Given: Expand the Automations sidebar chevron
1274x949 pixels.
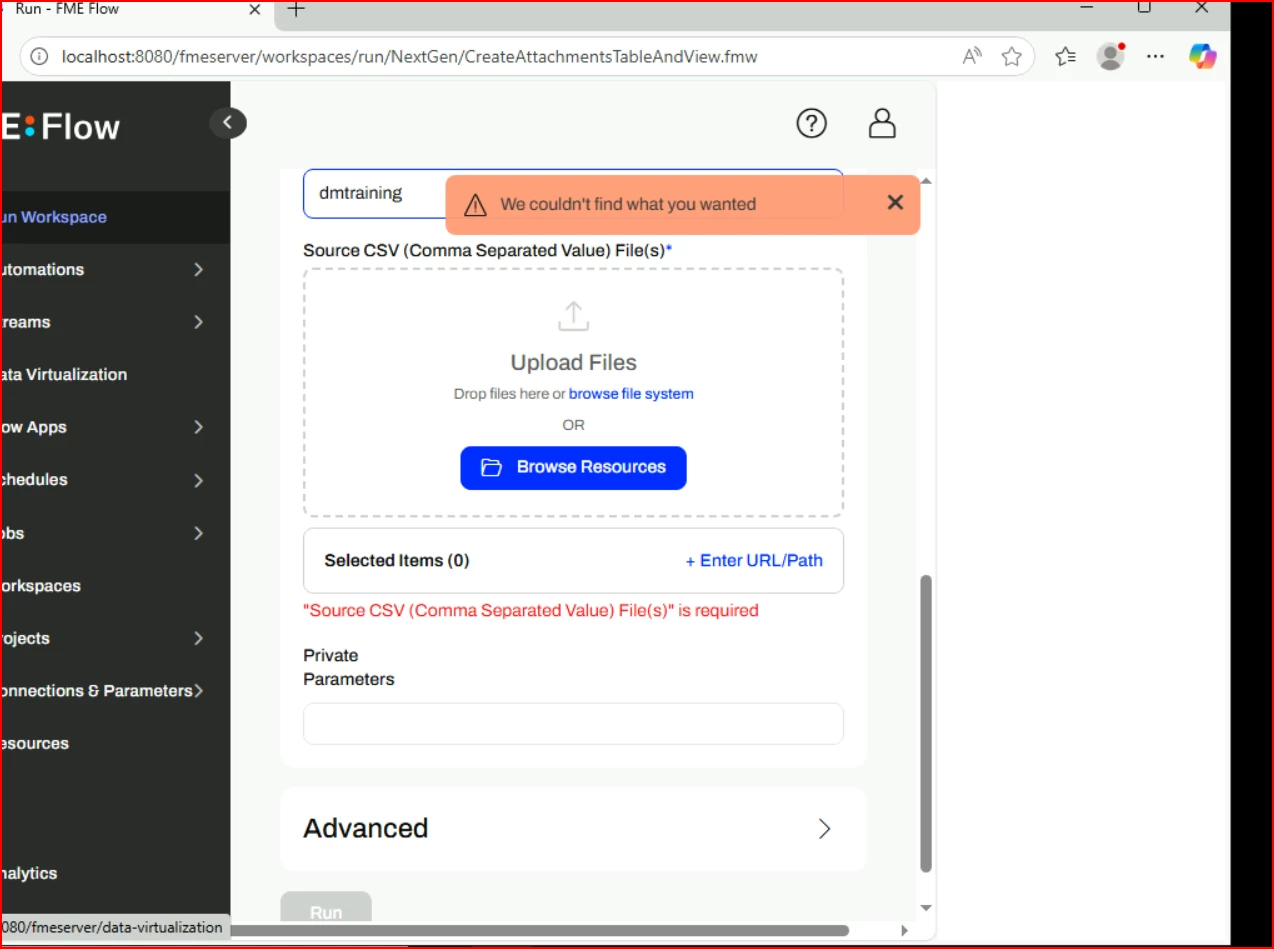Looking at the screenshot, I should (x=198, y=270).
